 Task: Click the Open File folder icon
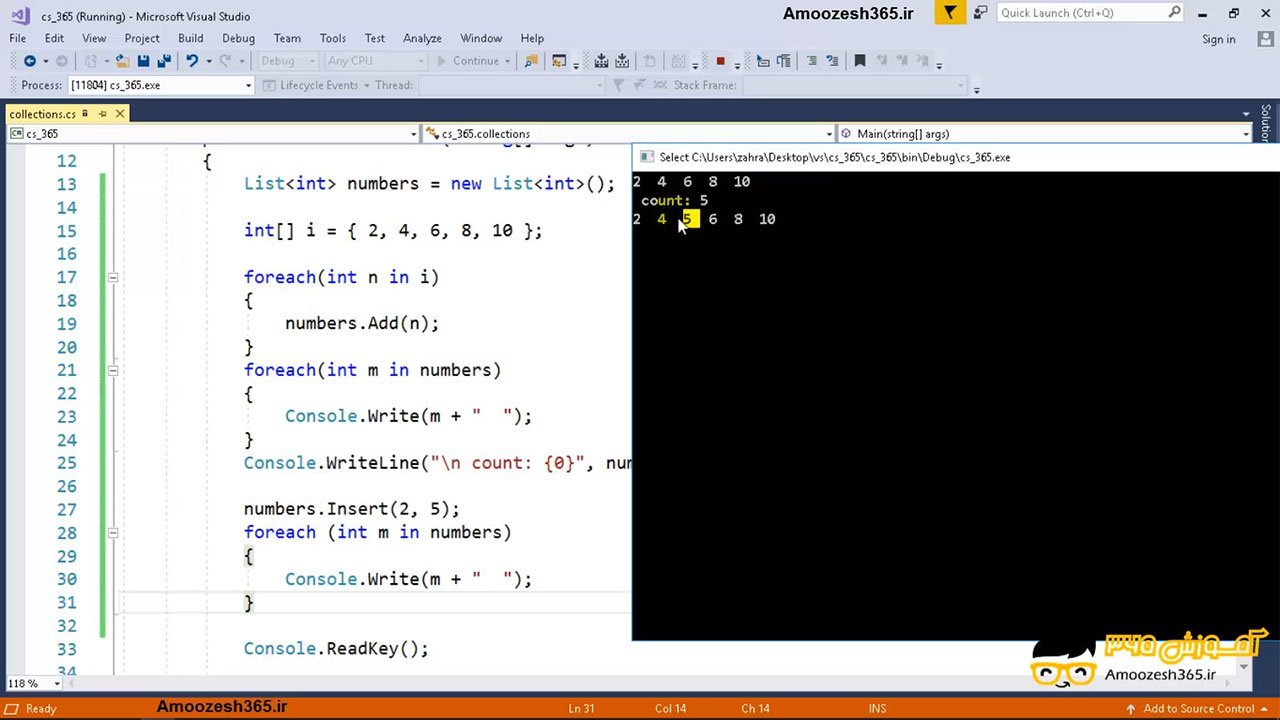tap(123, 61)
